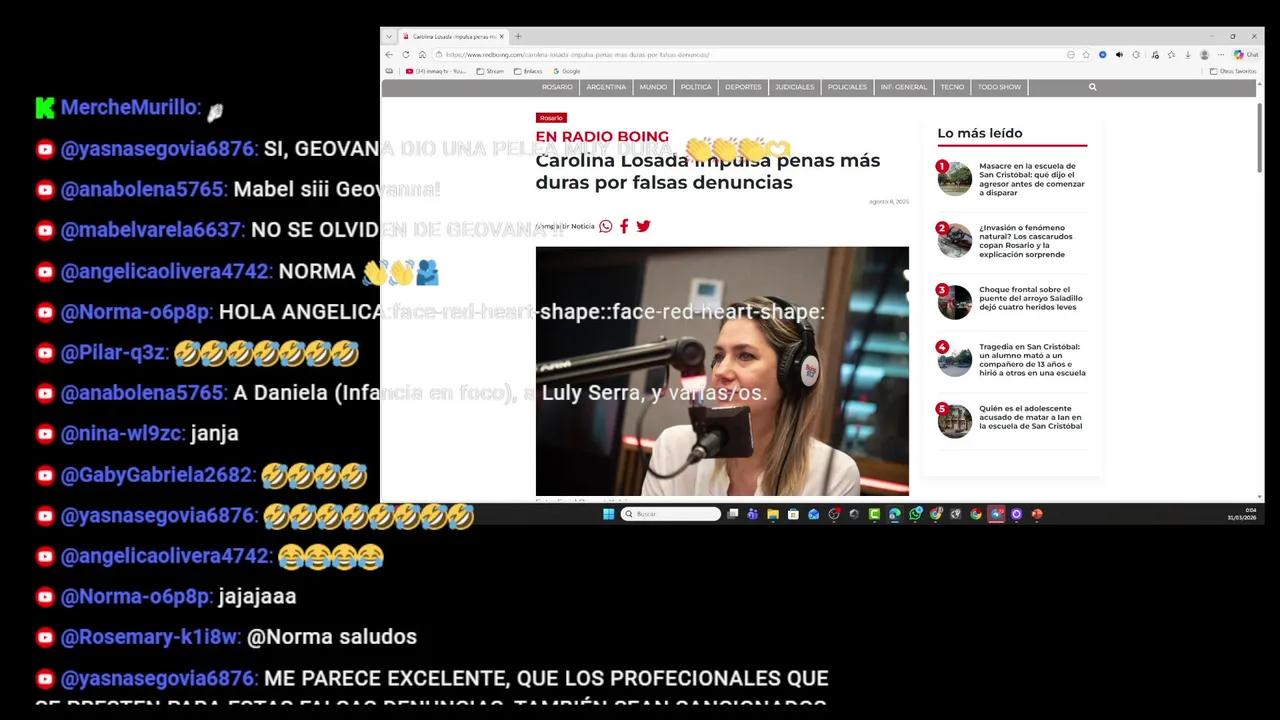Open the TODO SHOW menu section
Viewport: 1280px width, 720px height.
pyautogui.click(x=999, y=87)
